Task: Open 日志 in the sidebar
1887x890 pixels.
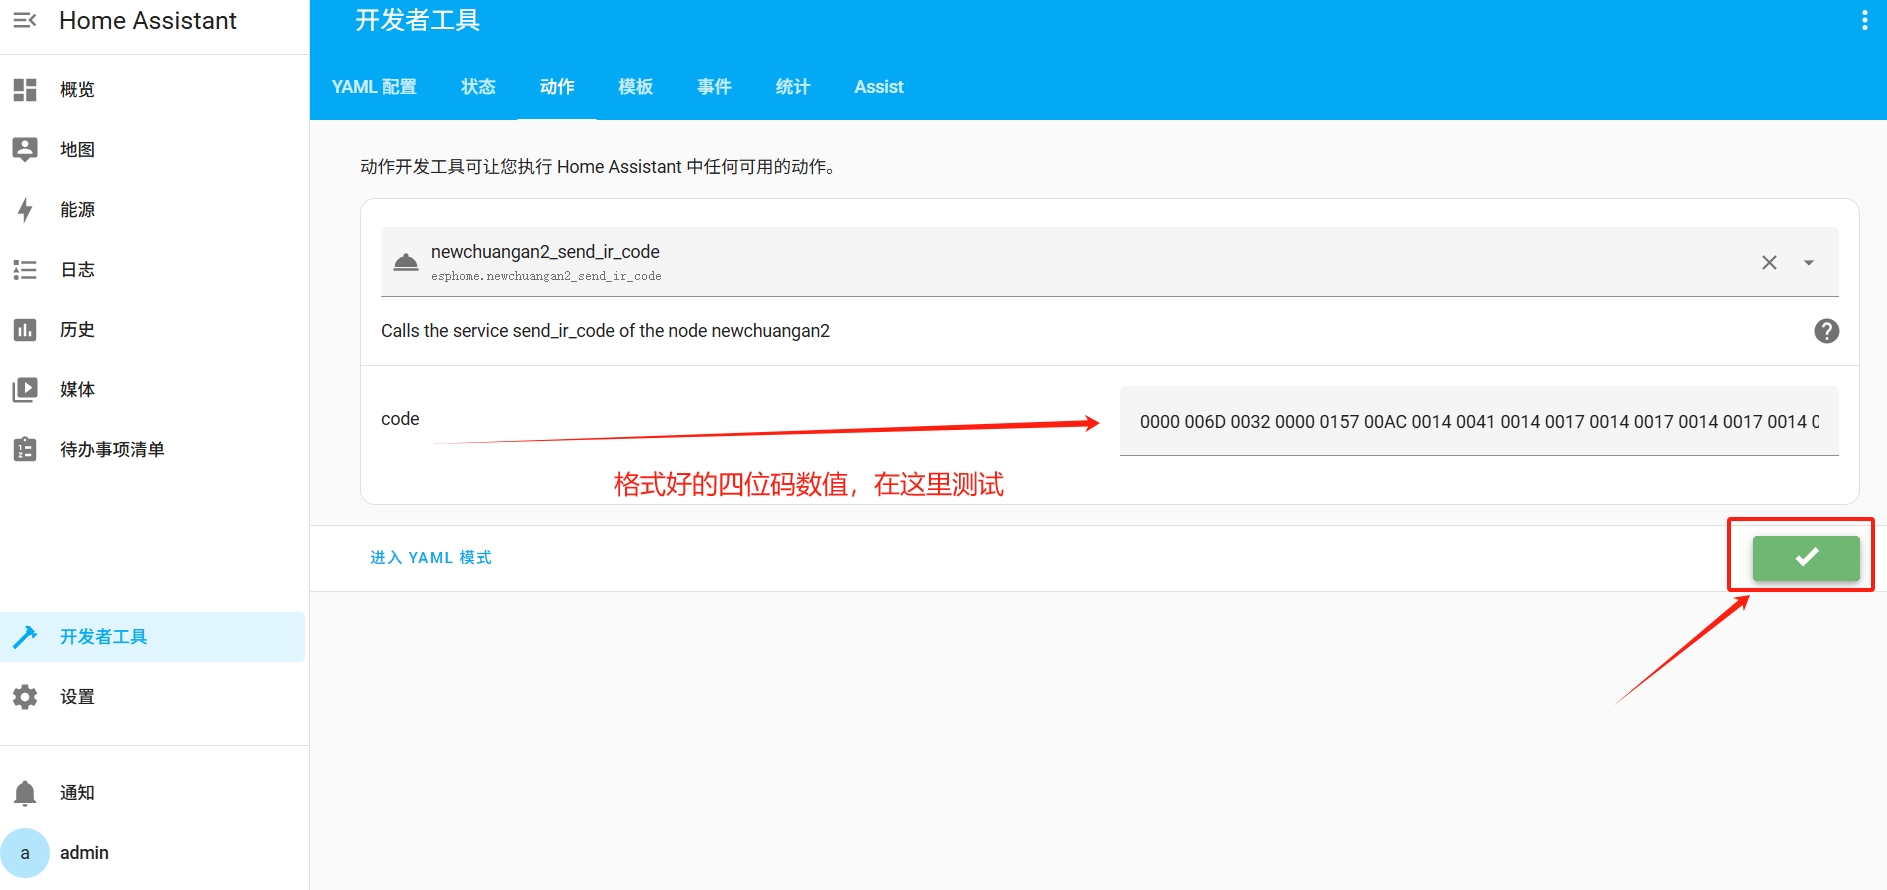Action: (77, 270)
